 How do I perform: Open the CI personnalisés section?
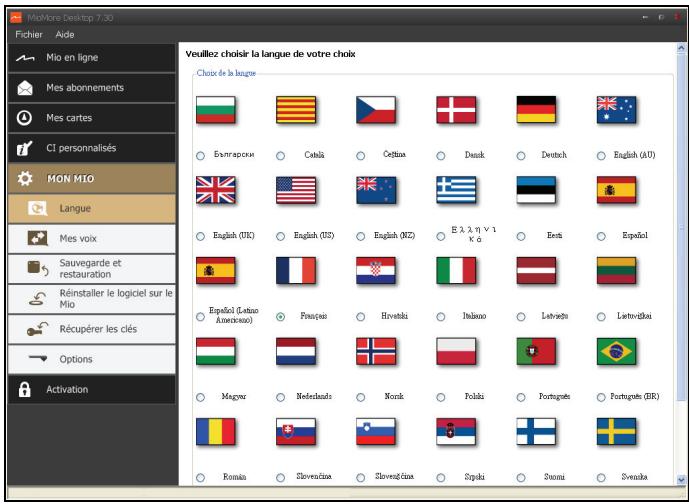pos(91,148)
